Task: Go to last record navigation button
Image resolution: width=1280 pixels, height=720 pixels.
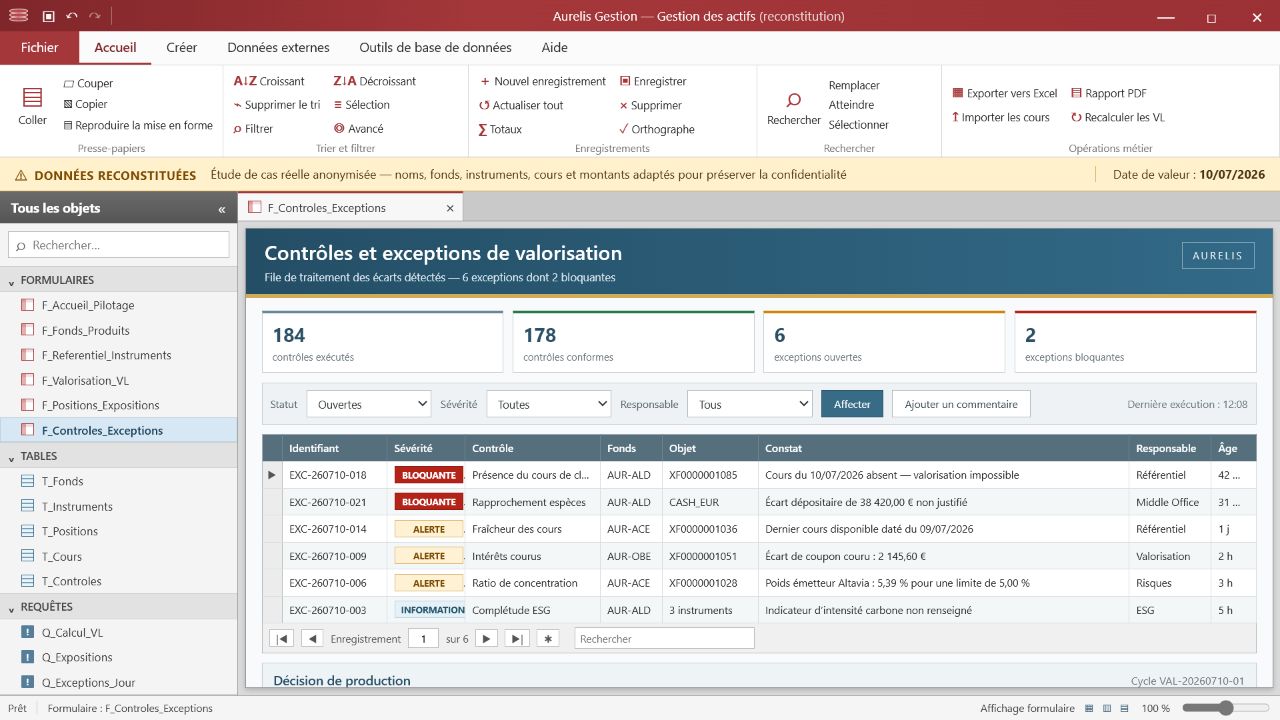Action: [x=516, y=638]
